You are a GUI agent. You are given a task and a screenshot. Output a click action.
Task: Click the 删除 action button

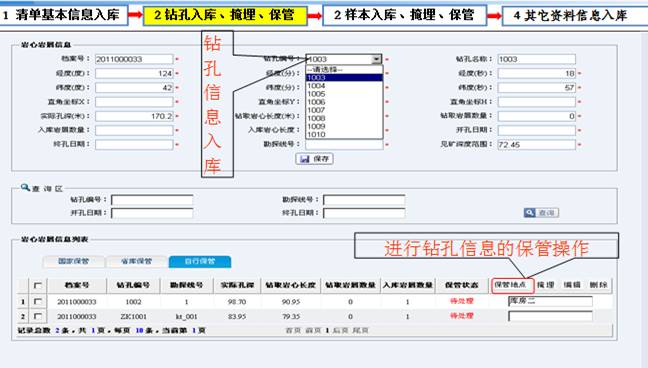point(598,285)
